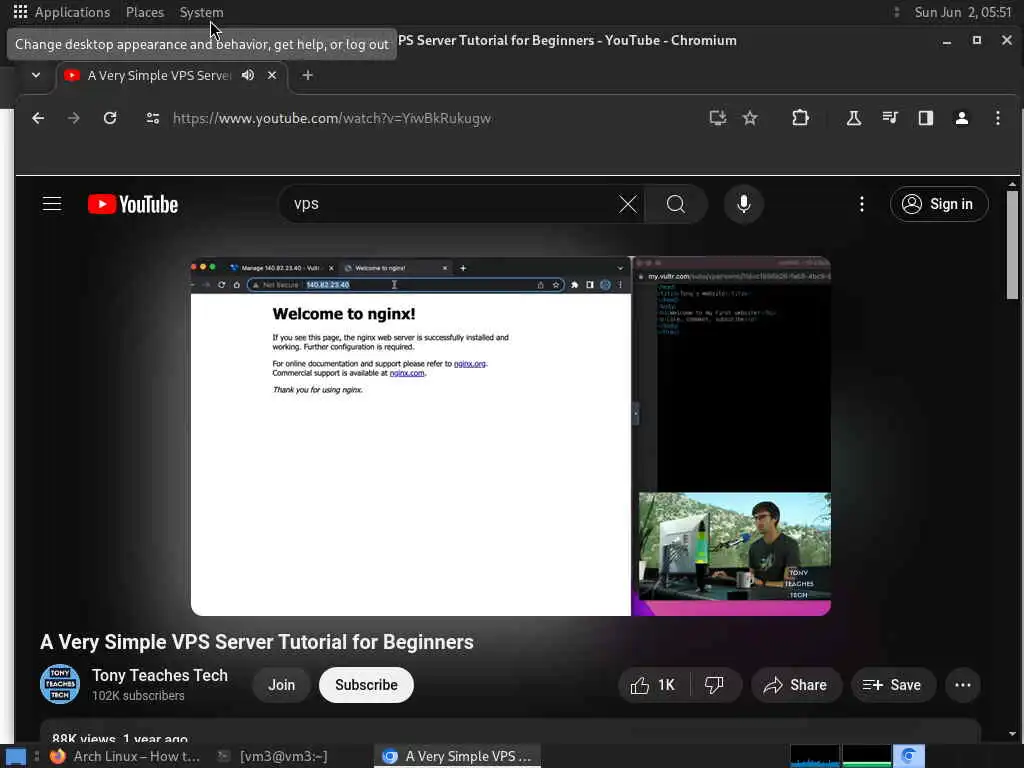This screenshot has height=768, width=1024.
Task: Click the YouTube search box containing vps
Action: click(451, 204)
